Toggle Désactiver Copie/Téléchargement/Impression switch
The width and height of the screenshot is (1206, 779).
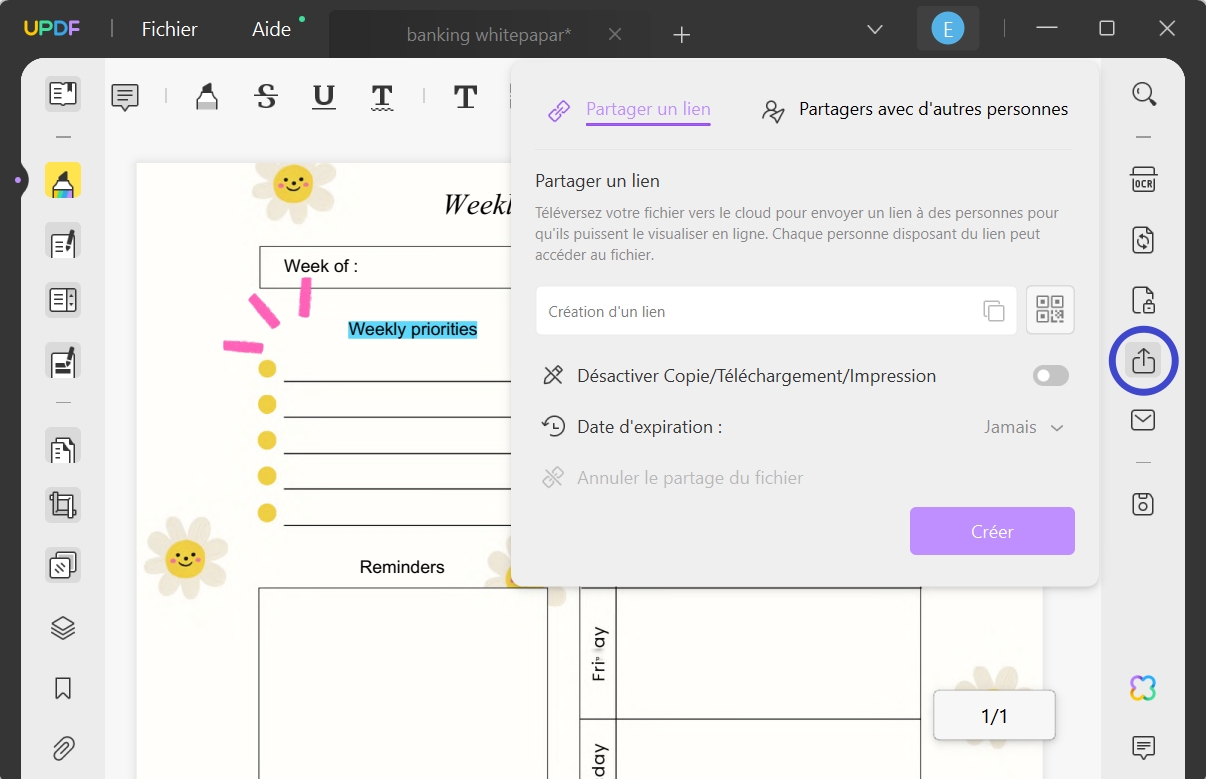coord(1050,376)
